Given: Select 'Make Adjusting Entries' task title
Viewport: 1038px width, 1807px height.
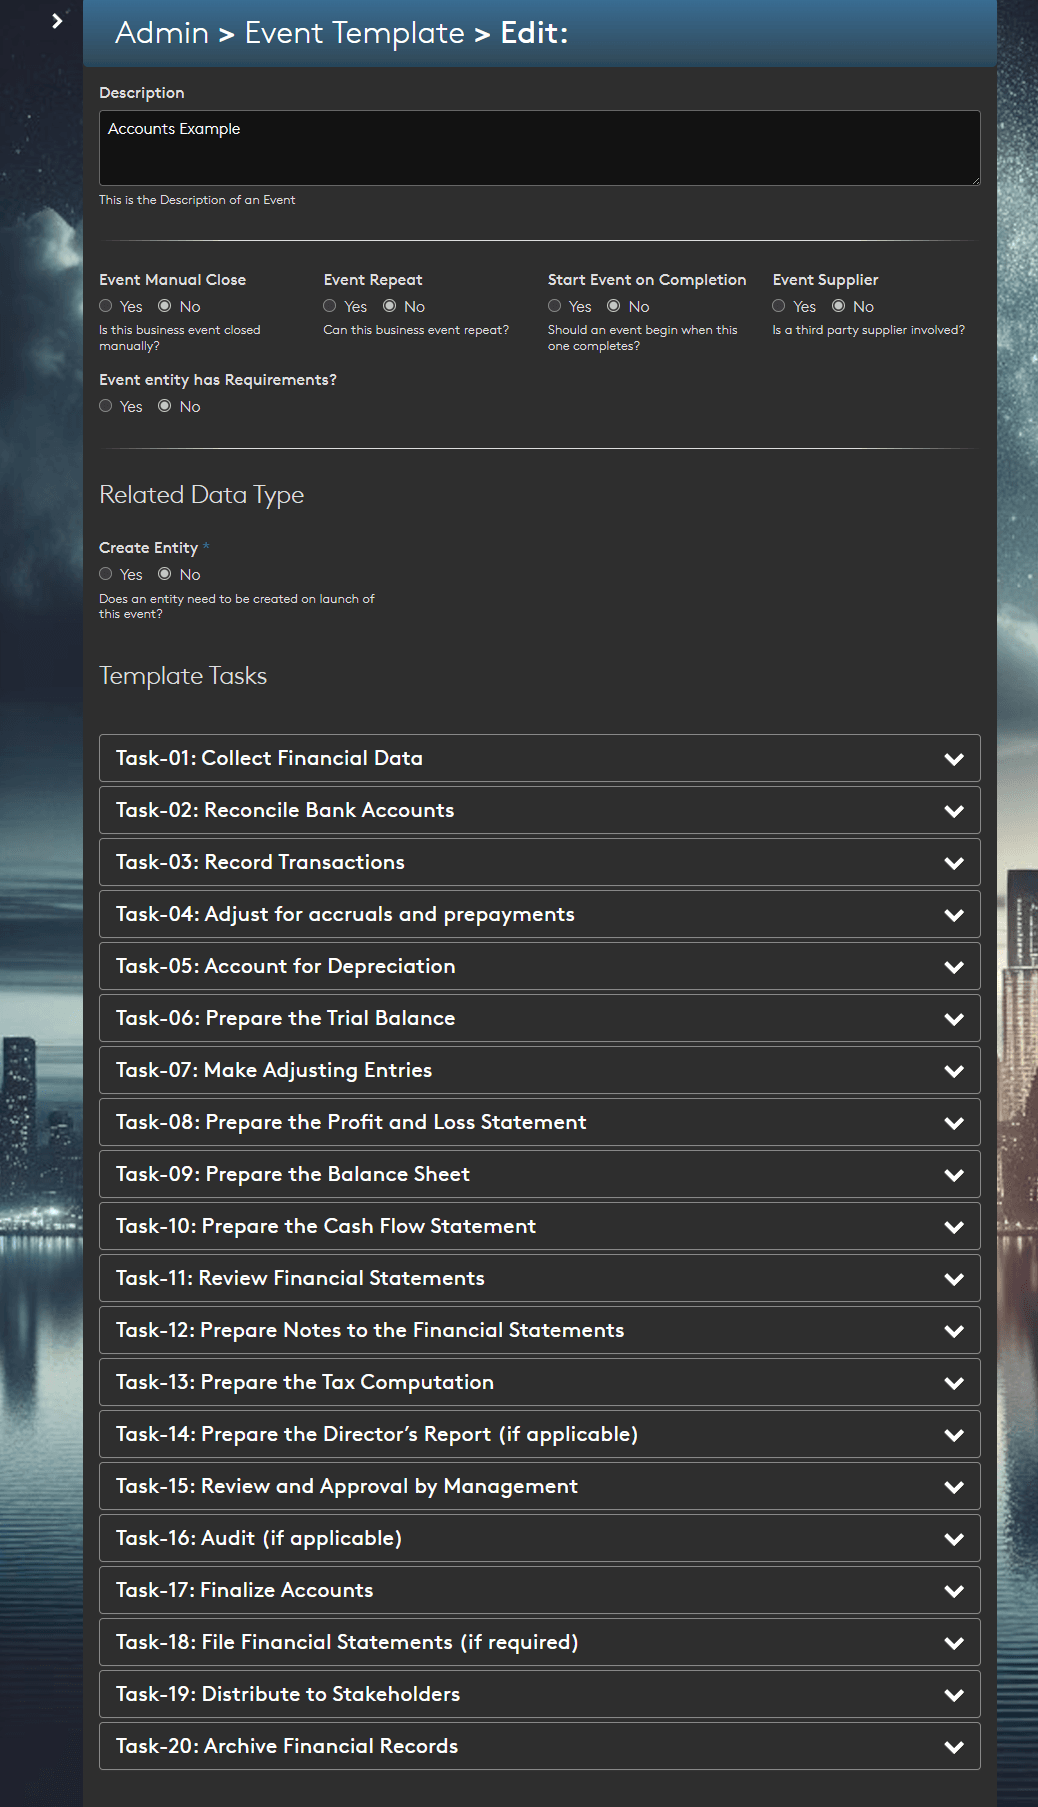Looking at the screenshot, I should tap(318, 1070).
